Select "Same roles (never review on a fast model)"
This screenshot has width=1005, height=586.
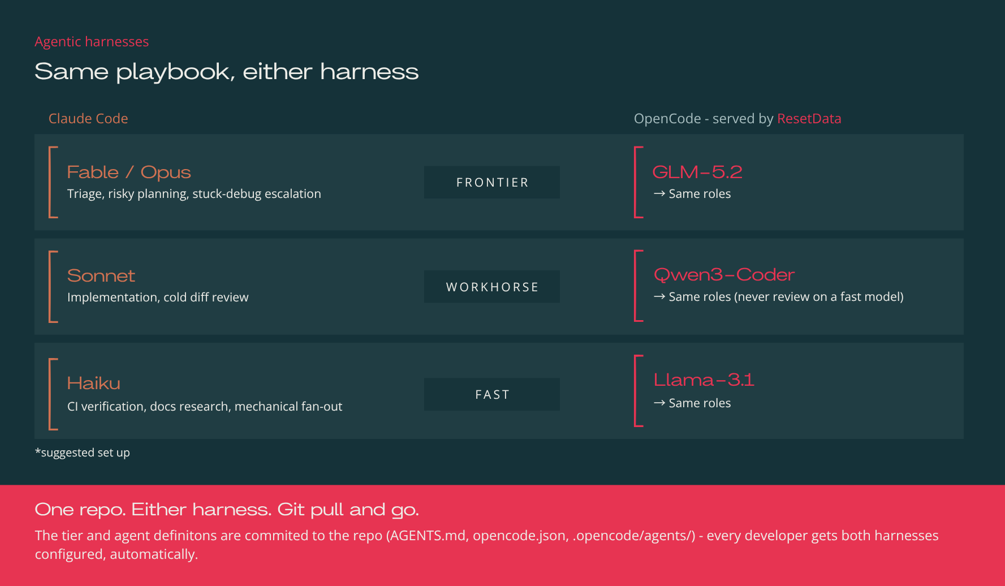786,297
